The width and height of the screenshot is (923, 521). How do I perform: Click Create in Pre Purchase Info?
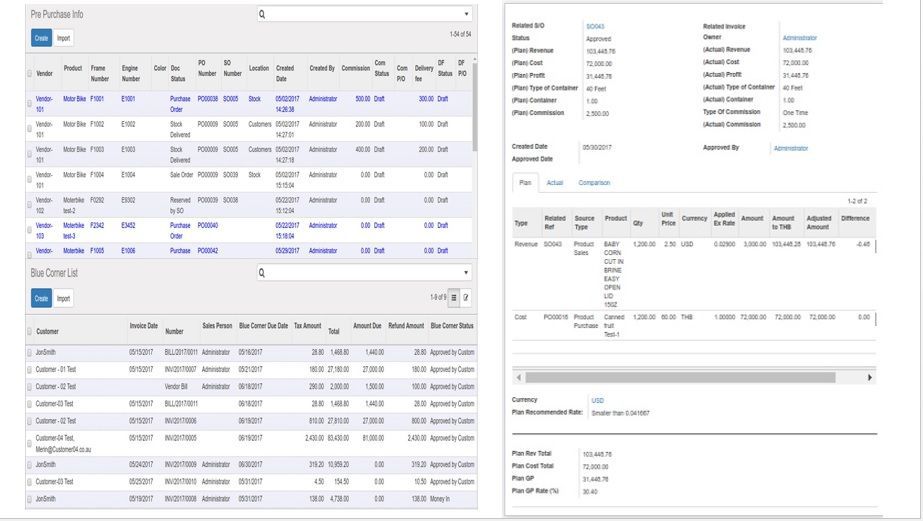41,37
